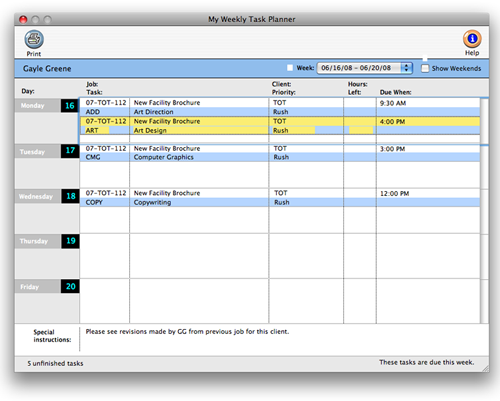
Task: Click the window resize grip corner
Action: (486, 368)
